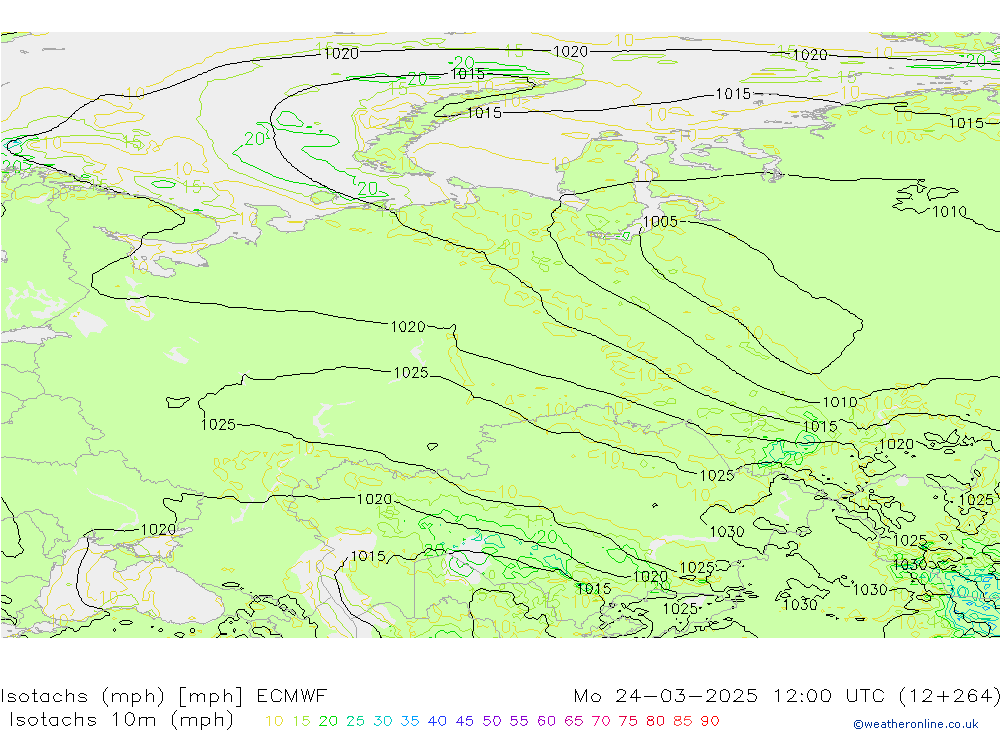
Task: Click the 'Mo 24-03-2025 12:00 UTC (12+264)' timestamp
Action: tap(786, 695)
